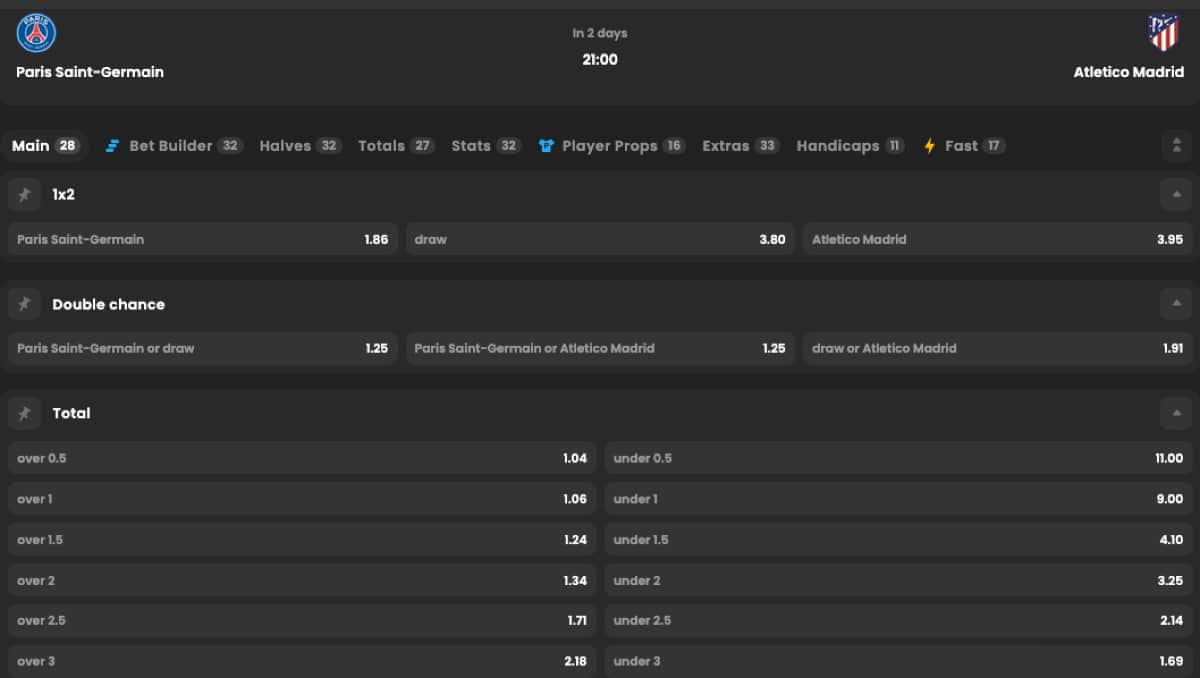Collapse the 1x2 market section

click(x=1176, y=195)
